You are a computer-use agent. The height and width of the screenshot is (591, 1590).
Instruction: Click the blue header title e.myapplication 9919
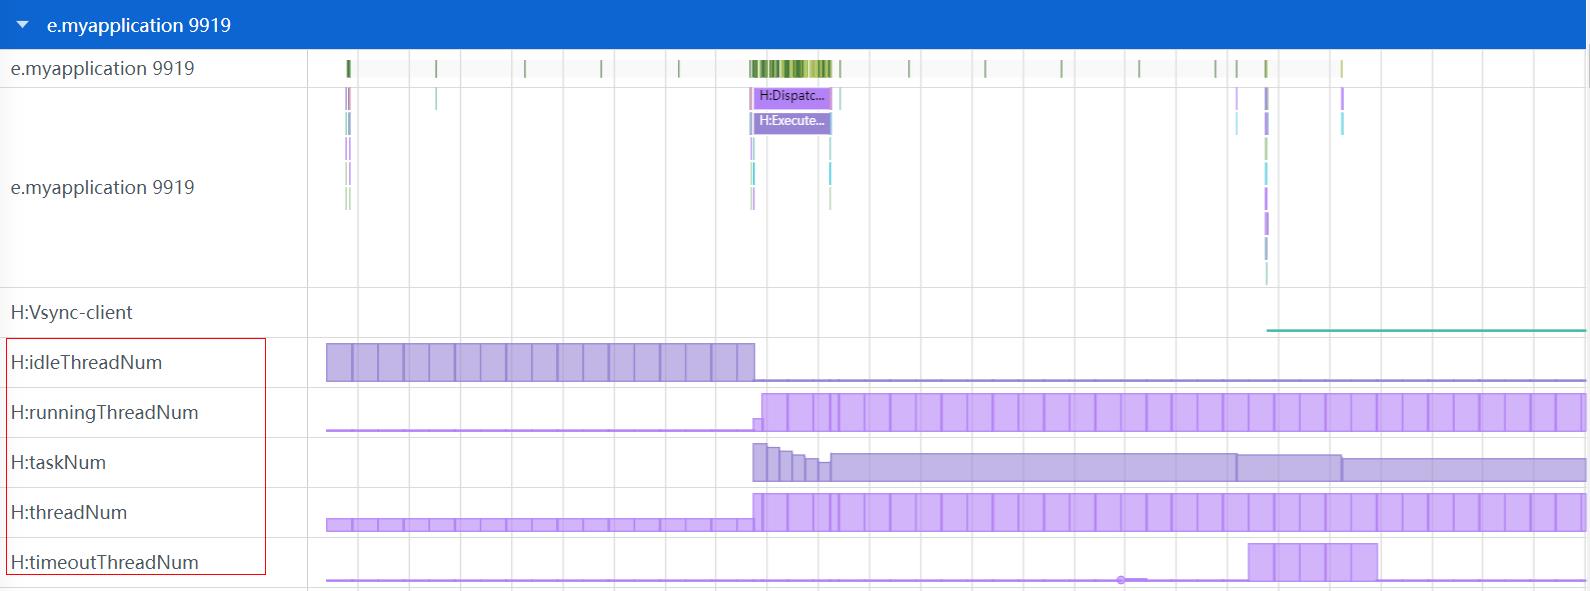[138, 25]
